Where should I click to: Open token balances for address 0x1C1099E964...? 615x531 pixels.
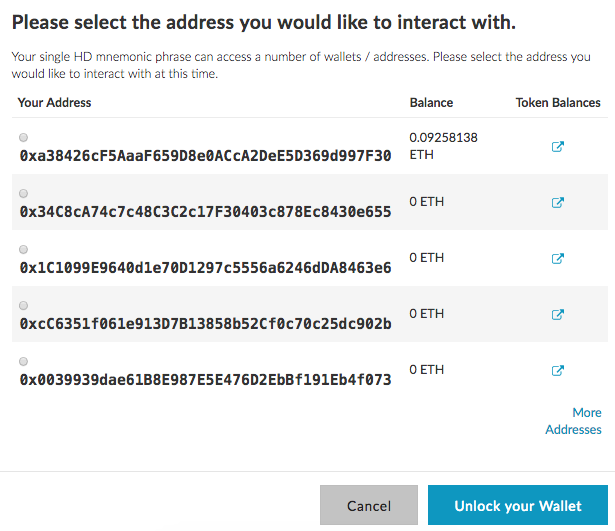[558, 258]
